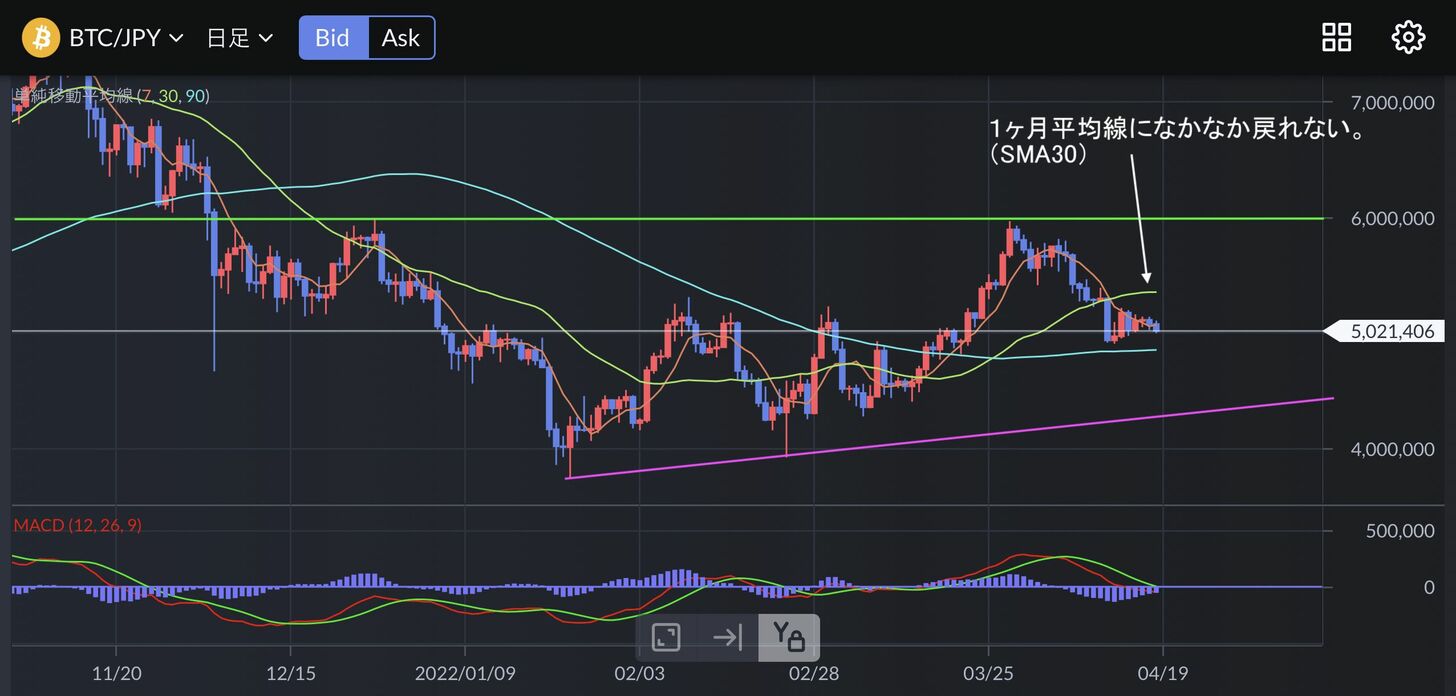This screenshot has height=696, width=1456.
Task: Click the Bitcoin coin logo
Action: [x=41, y=38]
